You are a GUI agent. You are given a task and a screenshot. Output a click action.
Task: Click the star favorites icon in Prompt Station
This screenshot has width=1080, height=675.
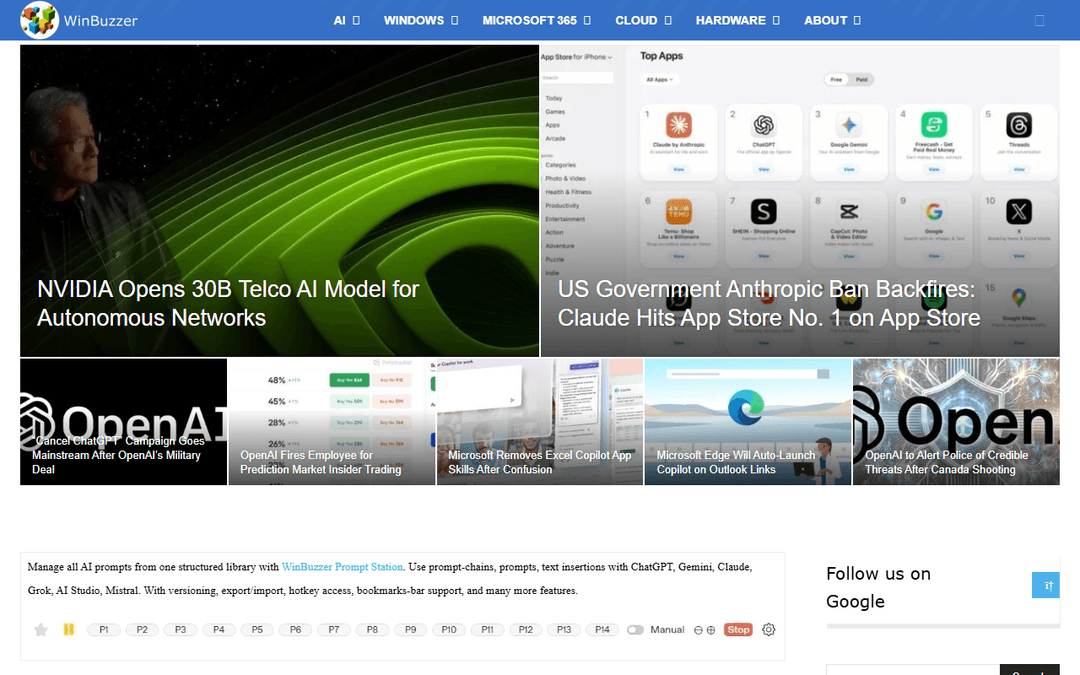(41, 630)
